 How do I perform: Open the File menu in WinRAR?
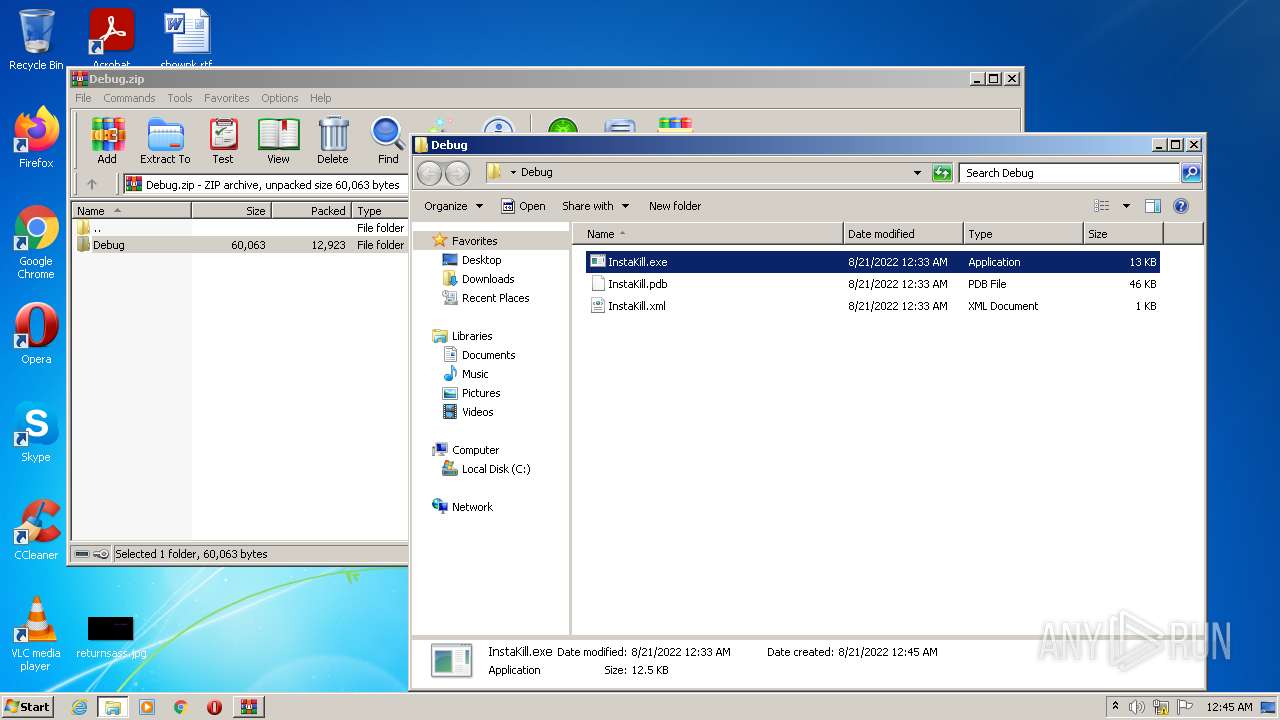83,98
